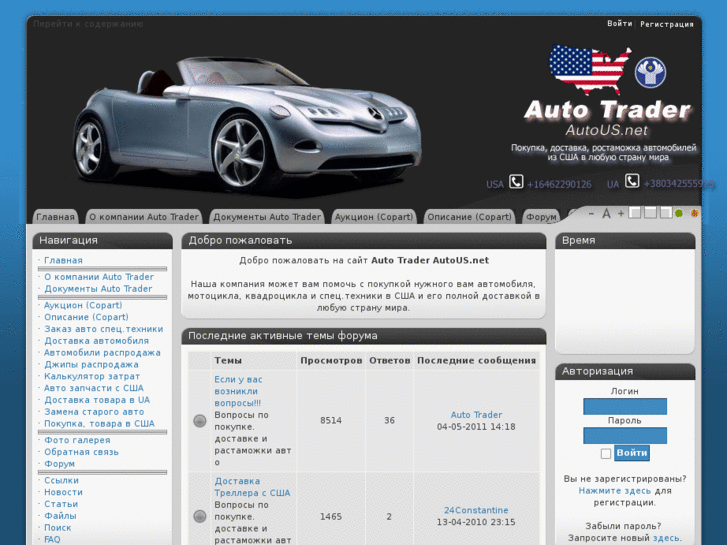This screenshot has height=545, width=727.
Task: Click Войти link in top header
Action: [x=620, y=24]
